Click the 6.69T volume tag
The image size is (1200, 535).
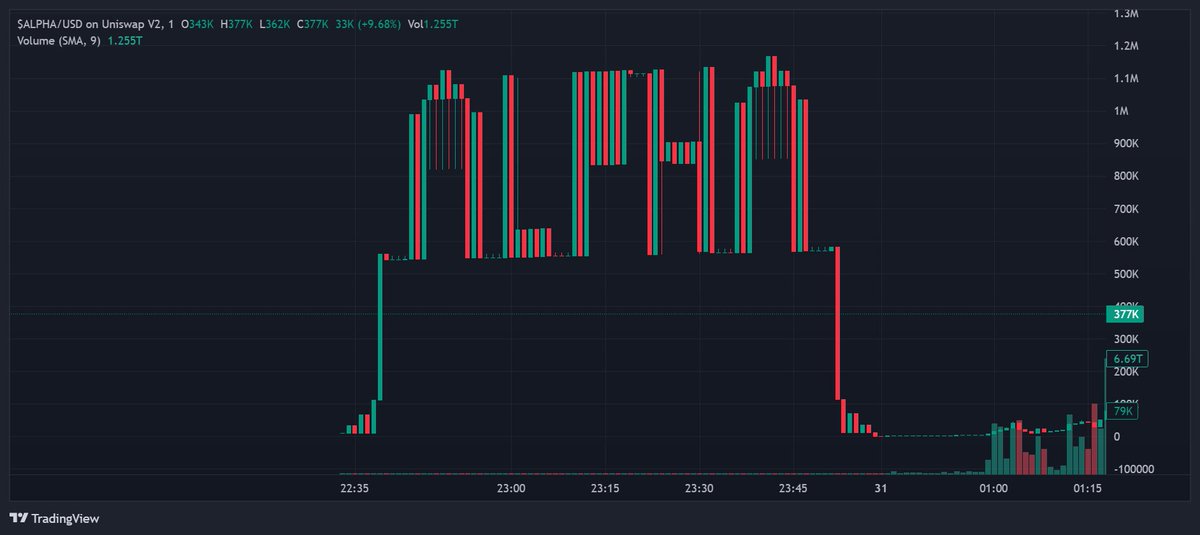1127,359
